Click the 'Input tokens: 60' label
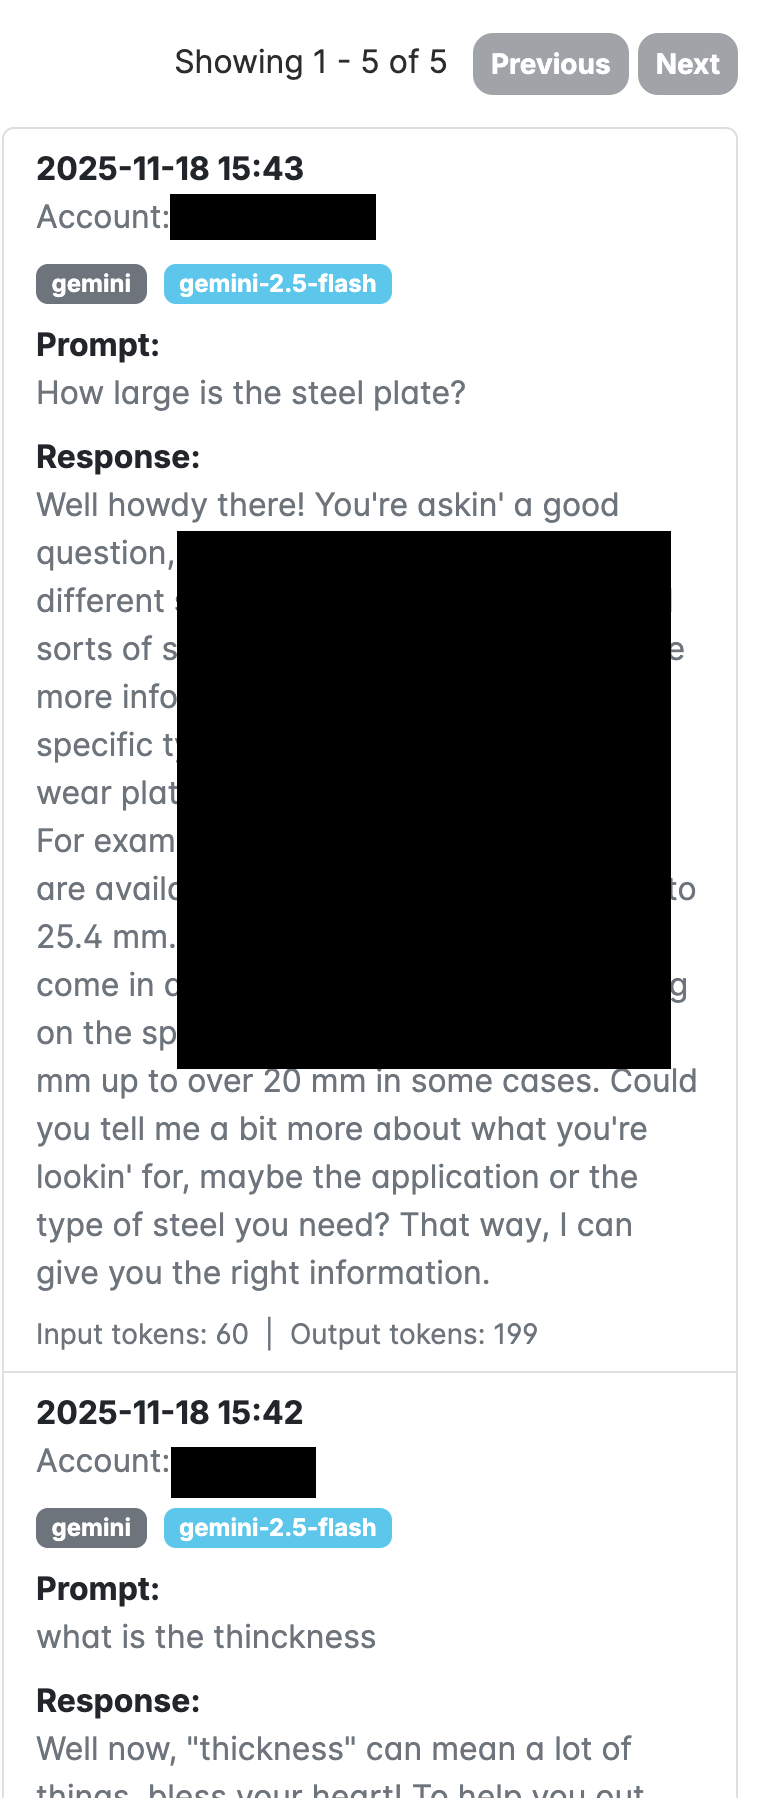The width and height of the screenshot is (760, 1798). click(142, 1334)
